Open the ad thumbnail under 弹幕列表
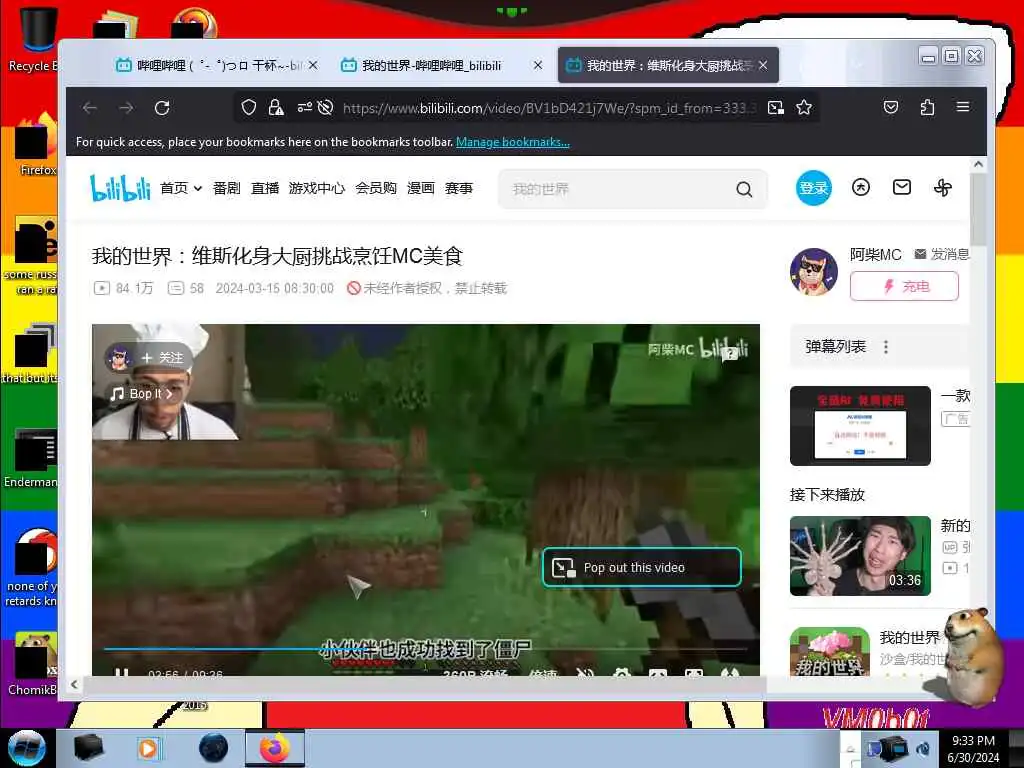This screenshot has width=1024, height=768. (x=860, y=426)
